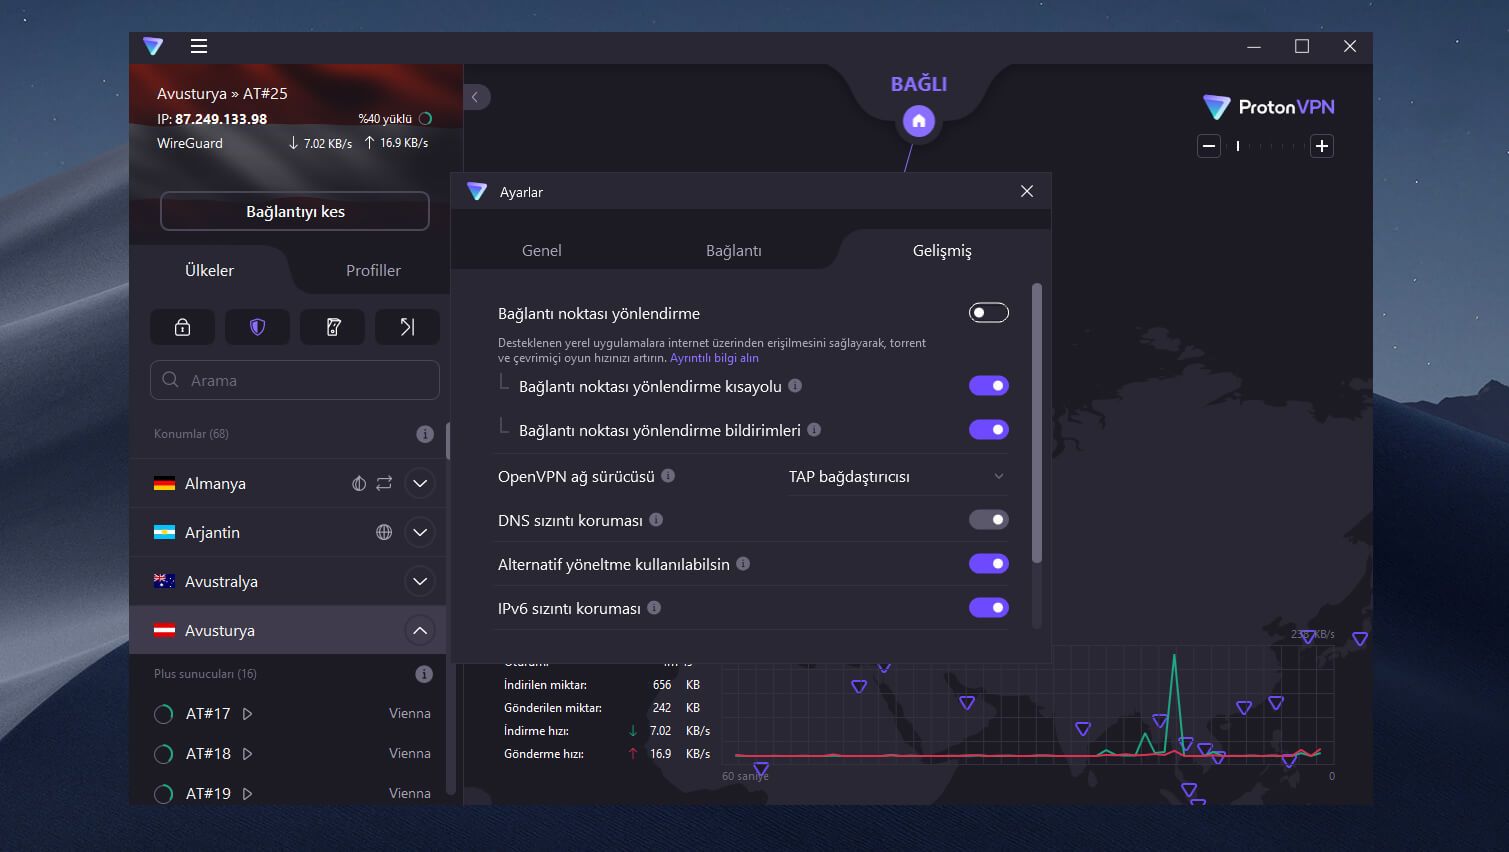This screenshot has width=1509, height=852.
Task: Collapse Avusturya server list
Action: click(420, 630)
